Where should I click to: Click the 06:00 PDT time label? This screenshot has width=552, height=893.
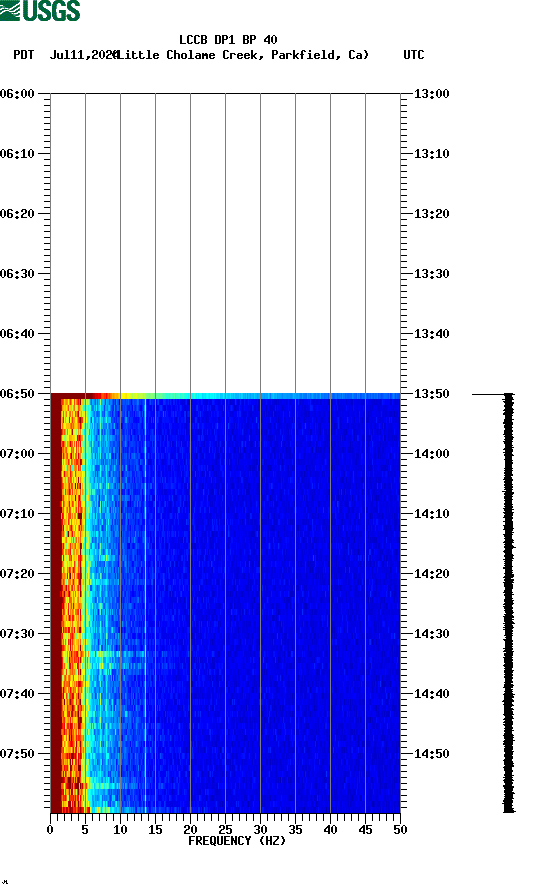point(18,93)
